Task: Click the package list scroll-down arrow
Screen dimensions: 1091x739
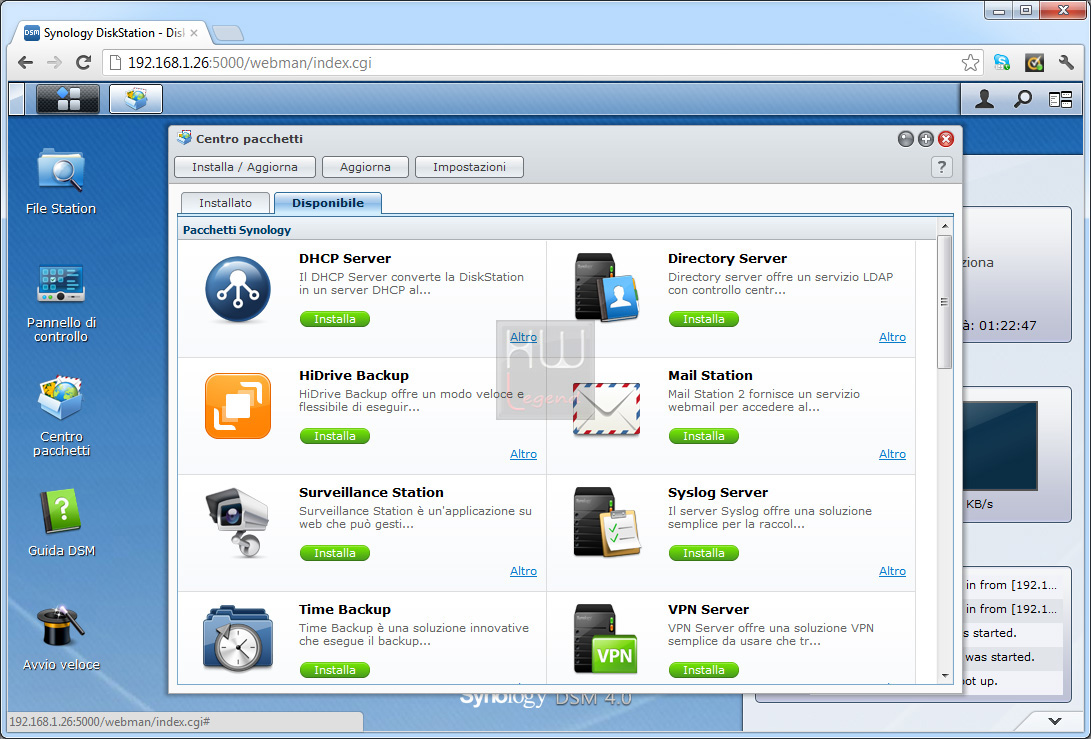Action: point(944,675)
